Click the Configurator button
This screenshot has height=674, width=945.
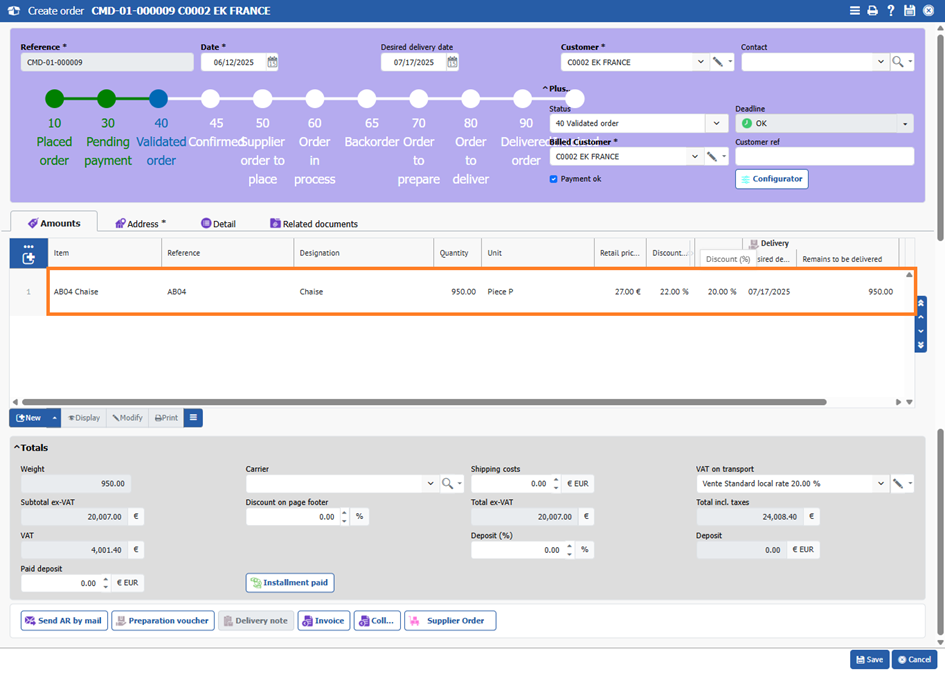pos(771,179)
